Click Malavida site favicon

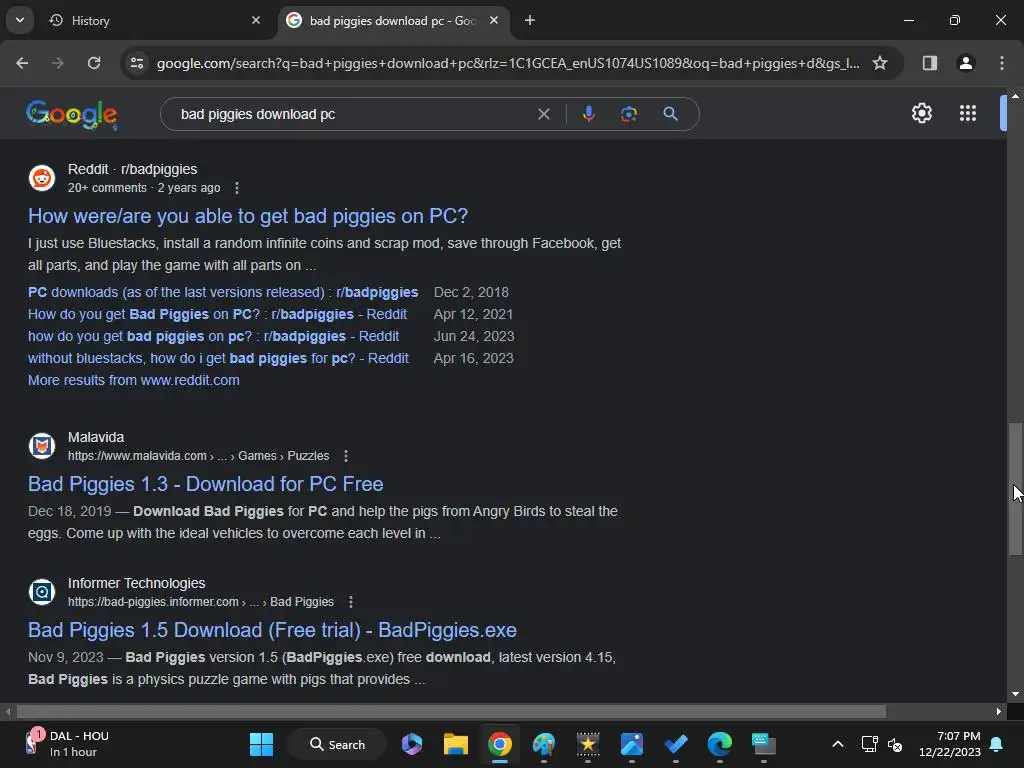(42, 446)
